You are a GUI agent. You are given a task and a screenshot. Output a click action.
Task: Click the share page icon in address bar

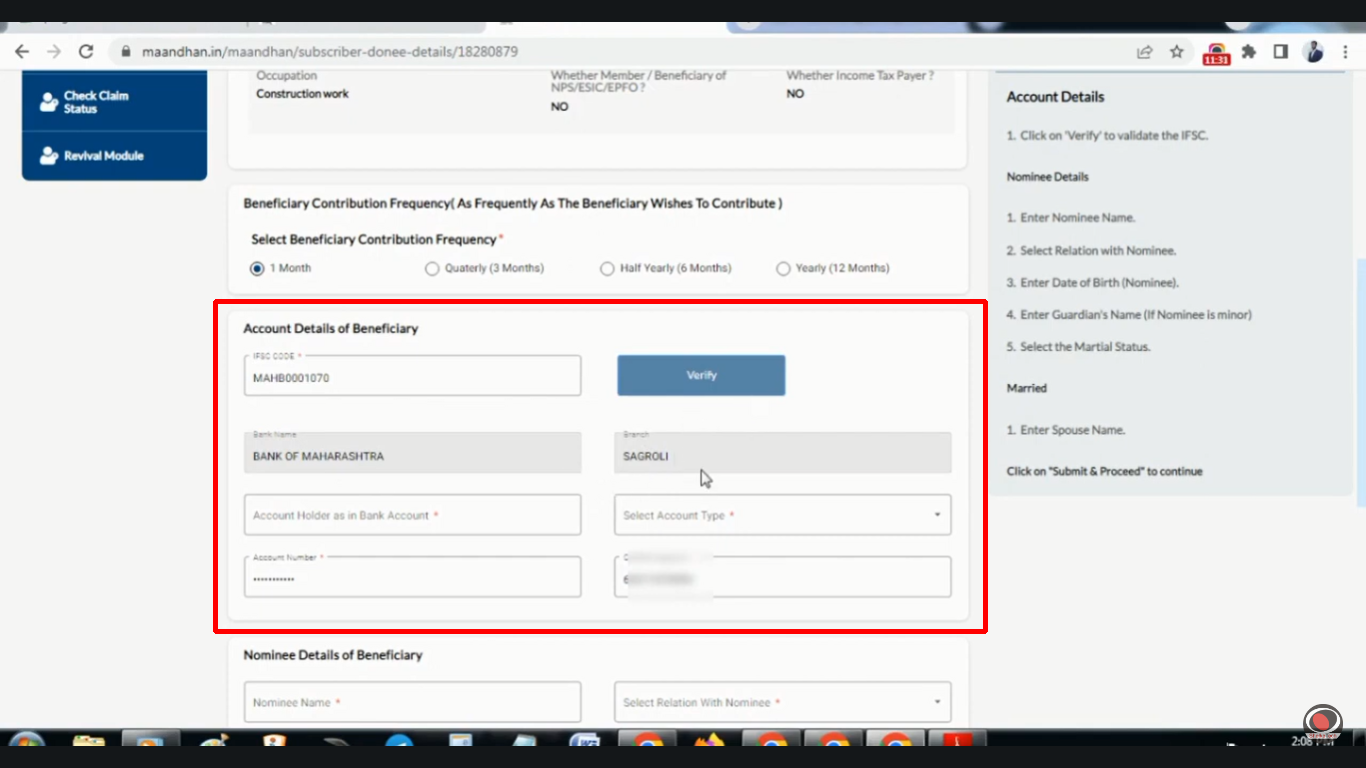(1145, 52)
